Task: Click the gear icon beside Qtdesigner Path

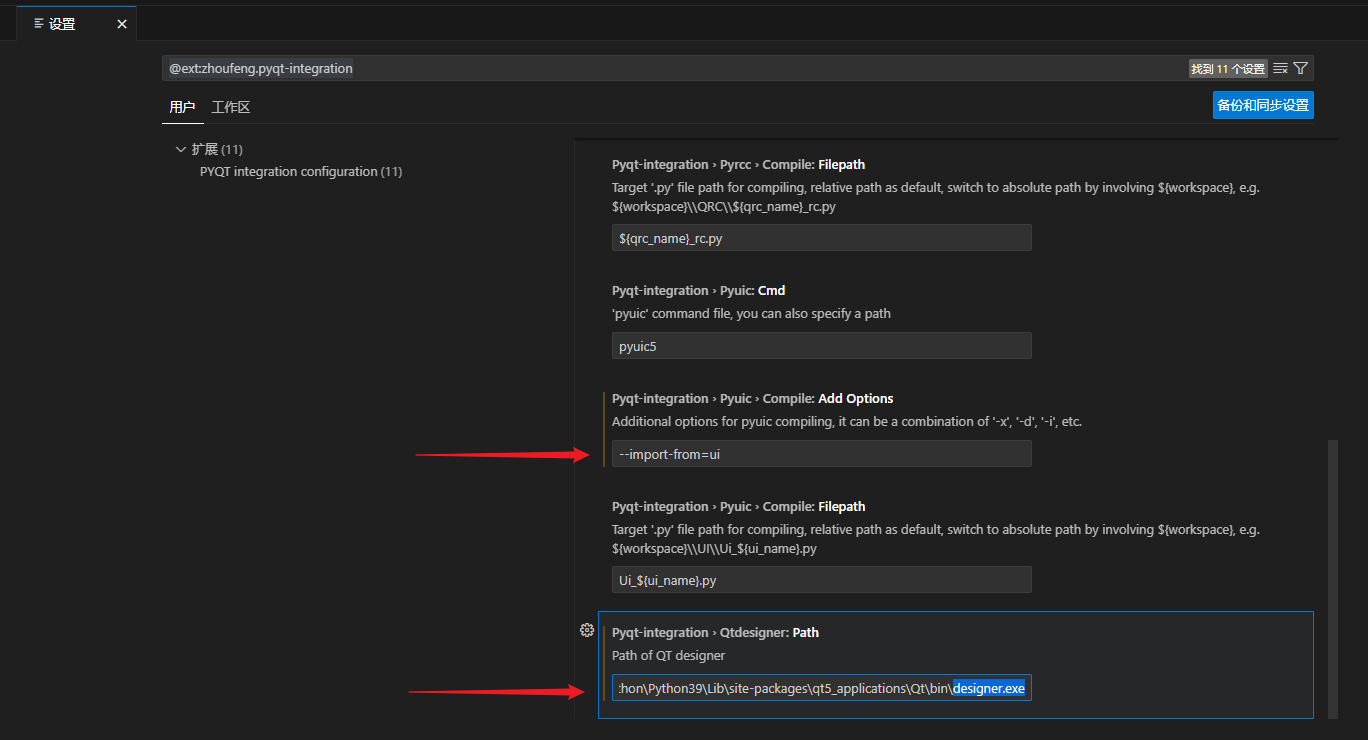Action: pos(587,630)
